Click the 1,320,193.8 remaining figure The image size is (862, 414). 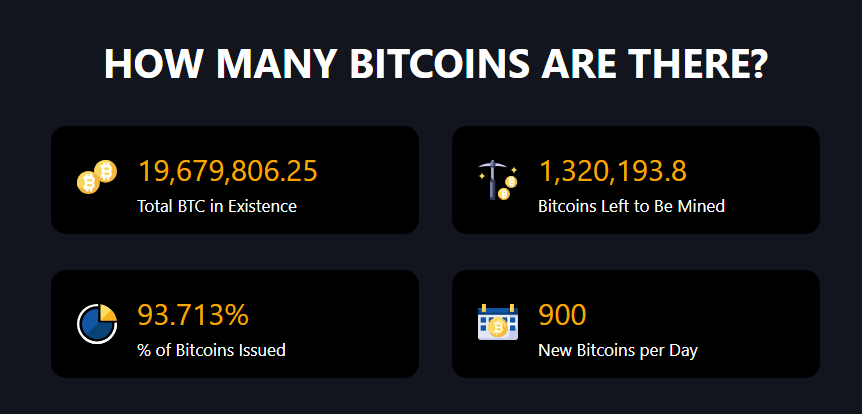pyautogui.click(x=612, y=172)
